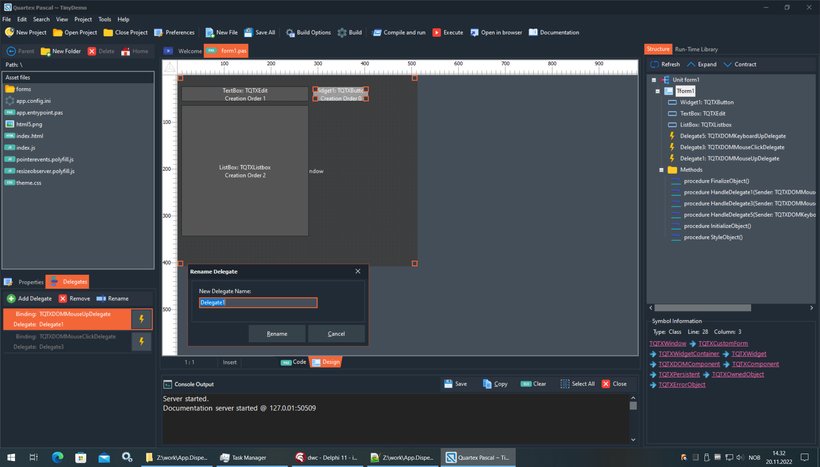Follow the TQTXErrorObject link
Screen dimensions: 820x467
coord(682,385)
